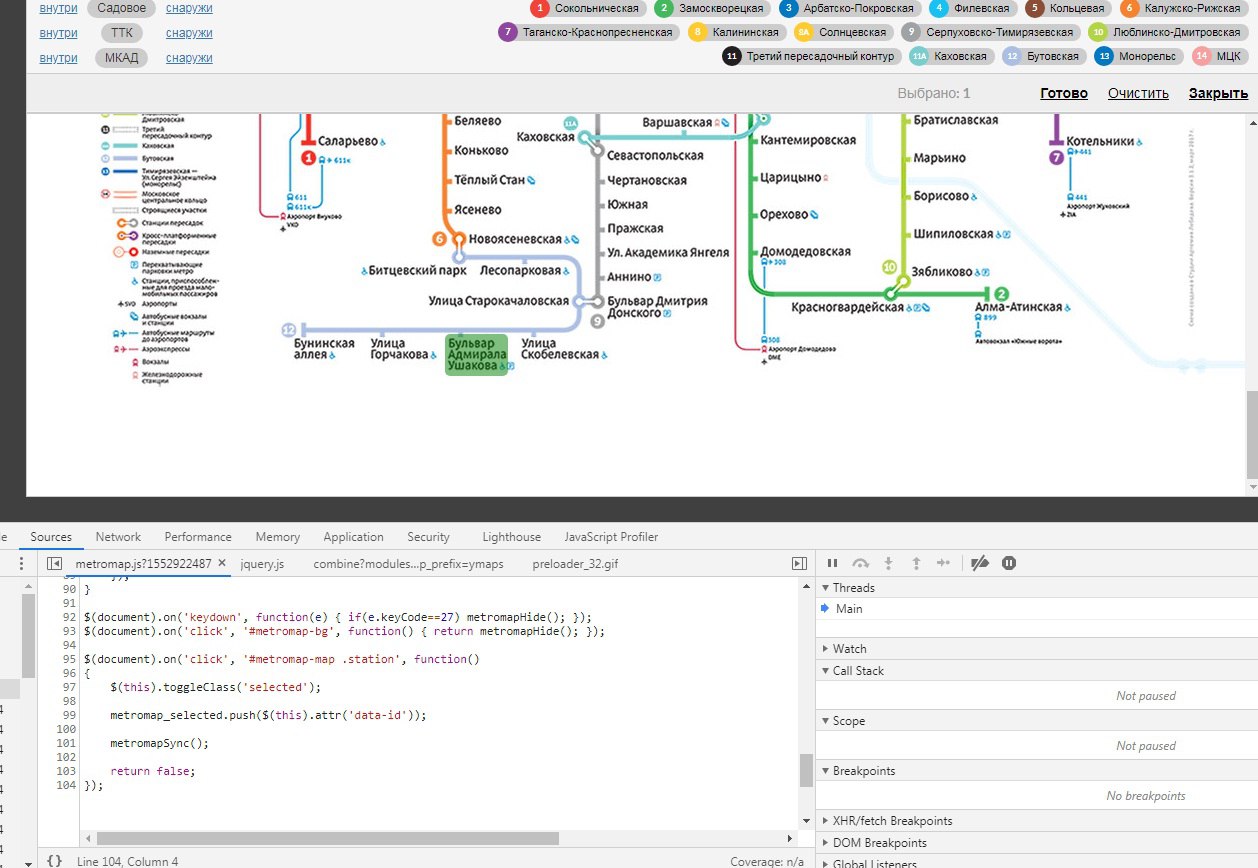The image size is (1258, 868).
Task: Click the Закрыть link
Action: (1218, 93)
